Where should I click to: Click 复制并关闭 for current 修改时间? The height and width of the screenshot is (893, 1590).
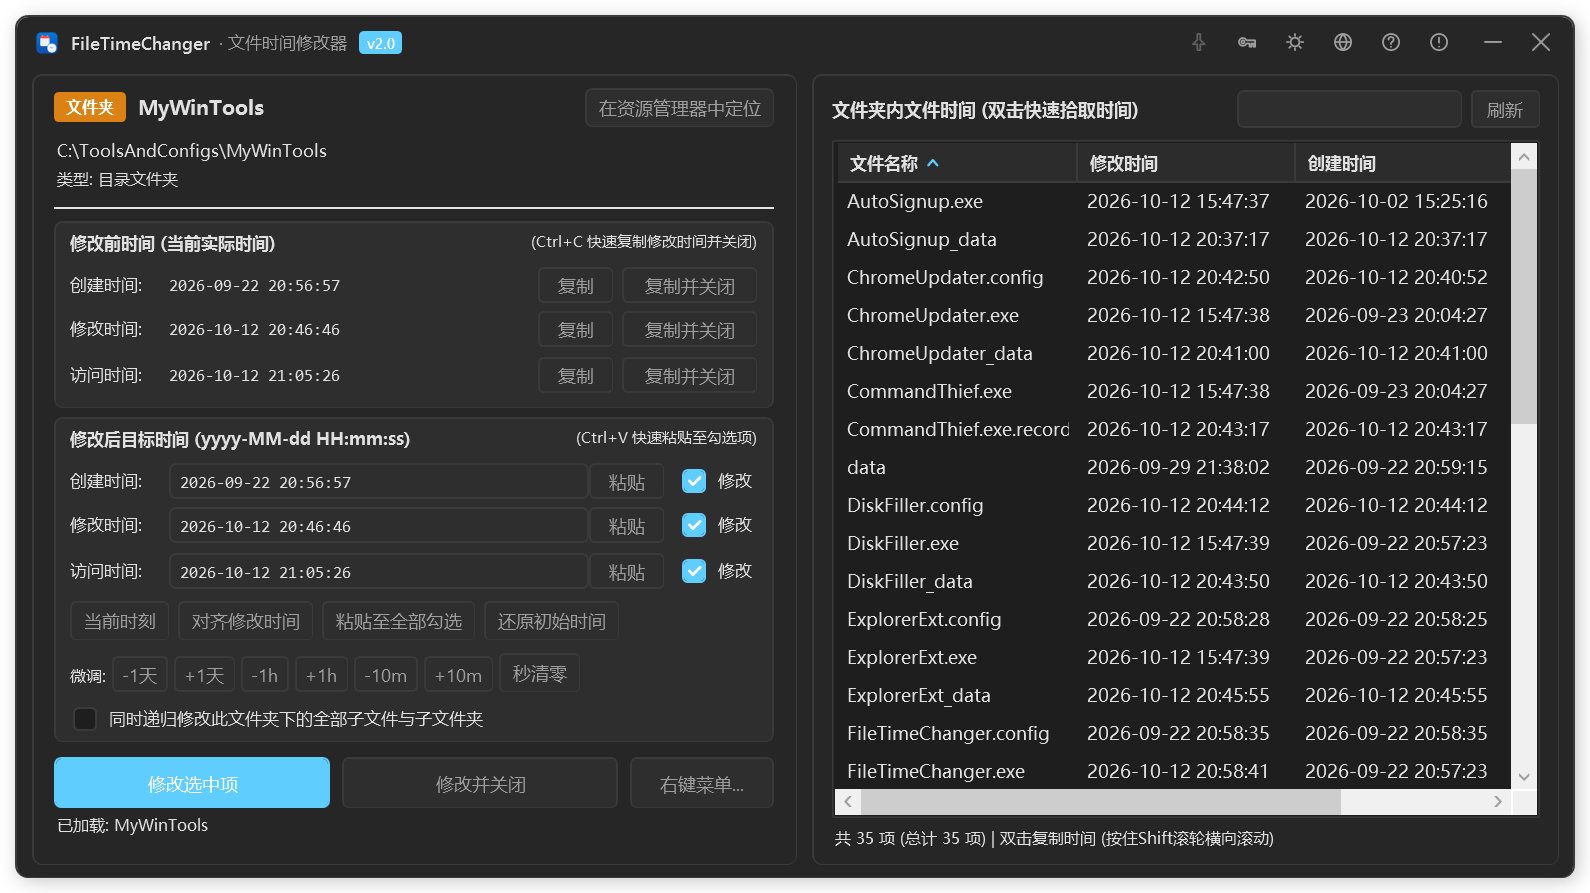pyautogui.click(x=690, y=330)
